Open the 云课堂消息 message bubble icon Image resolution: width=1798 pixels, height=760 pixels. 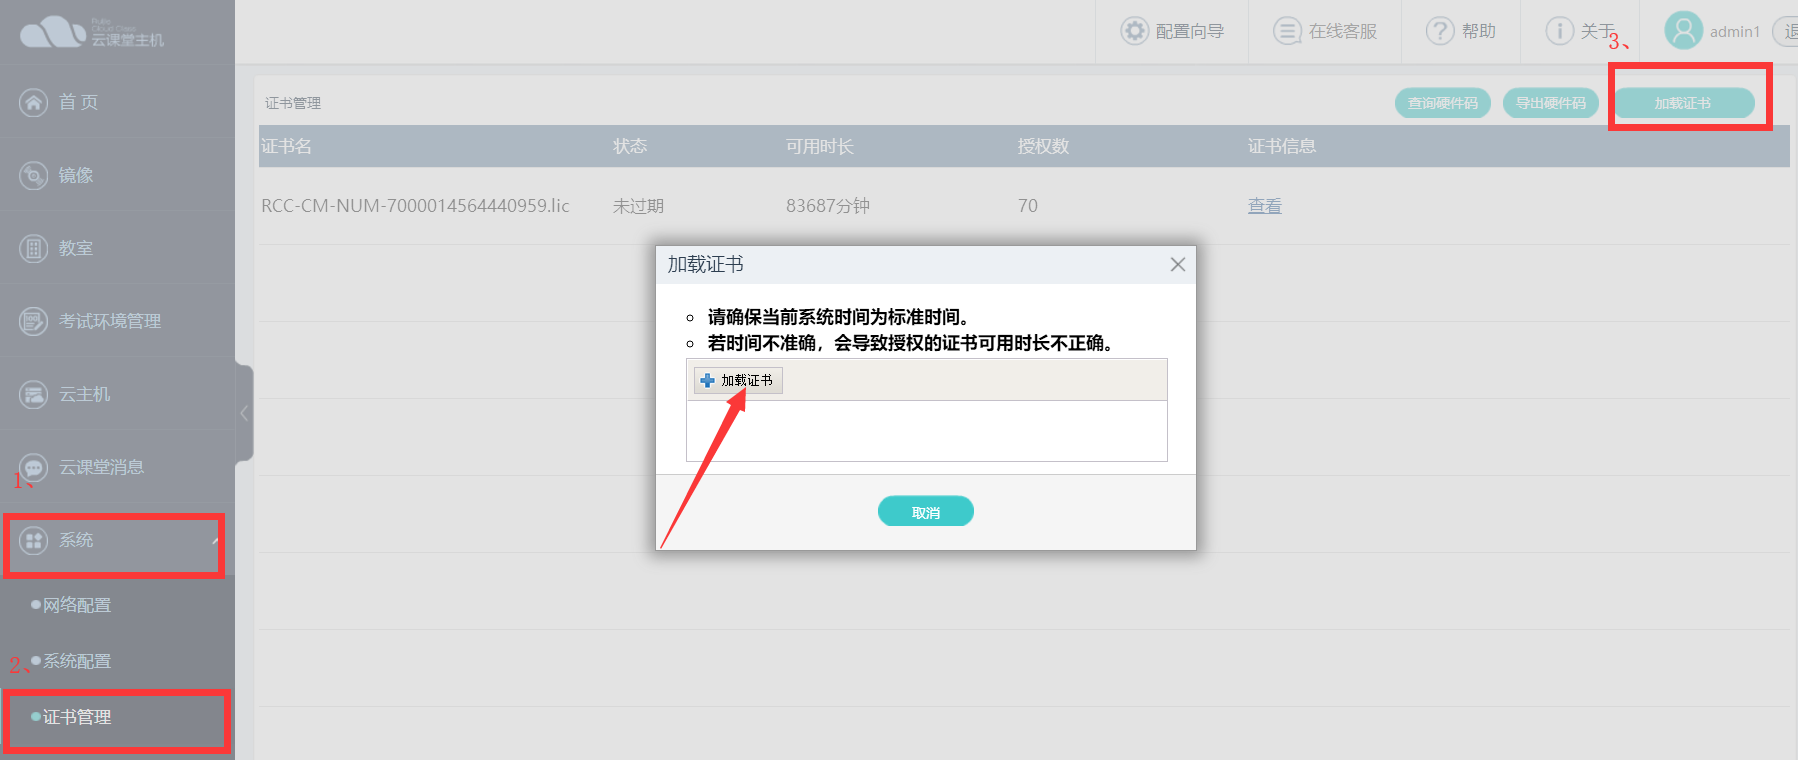click(x=34, y=467)
